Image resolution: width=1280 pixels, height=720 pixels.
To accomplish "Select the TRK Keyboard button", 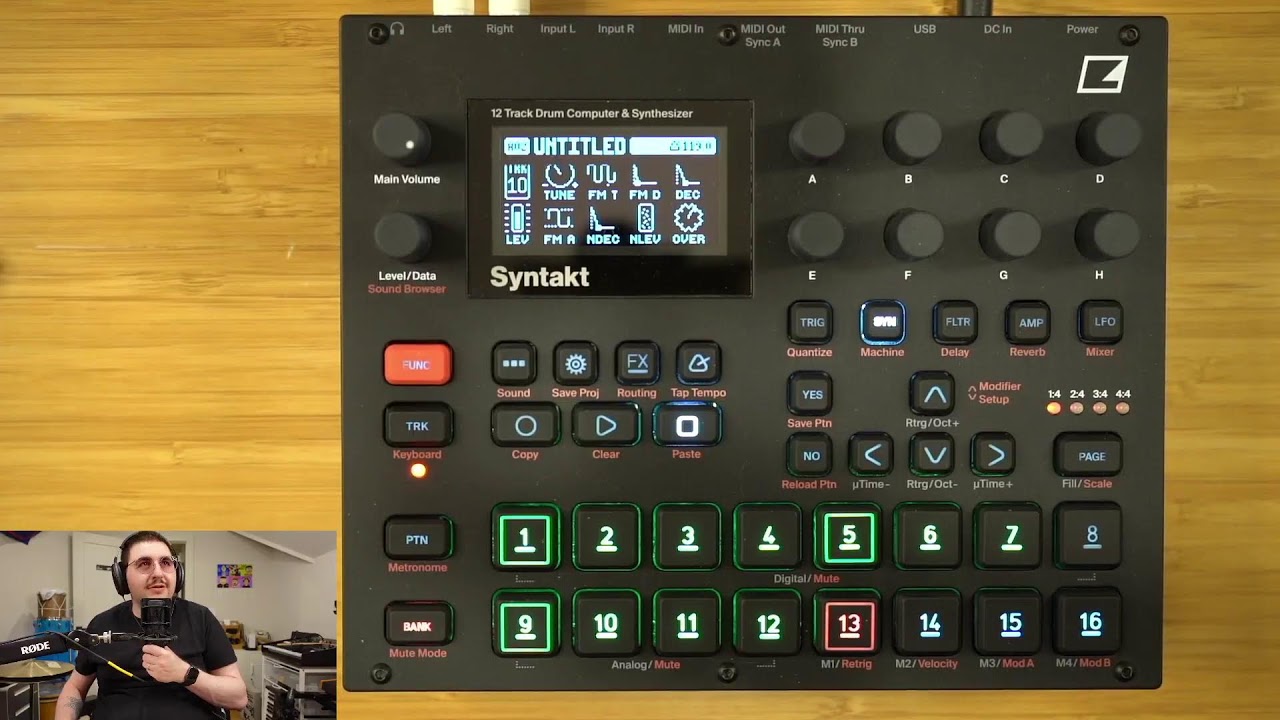I will tap(417, 427).
